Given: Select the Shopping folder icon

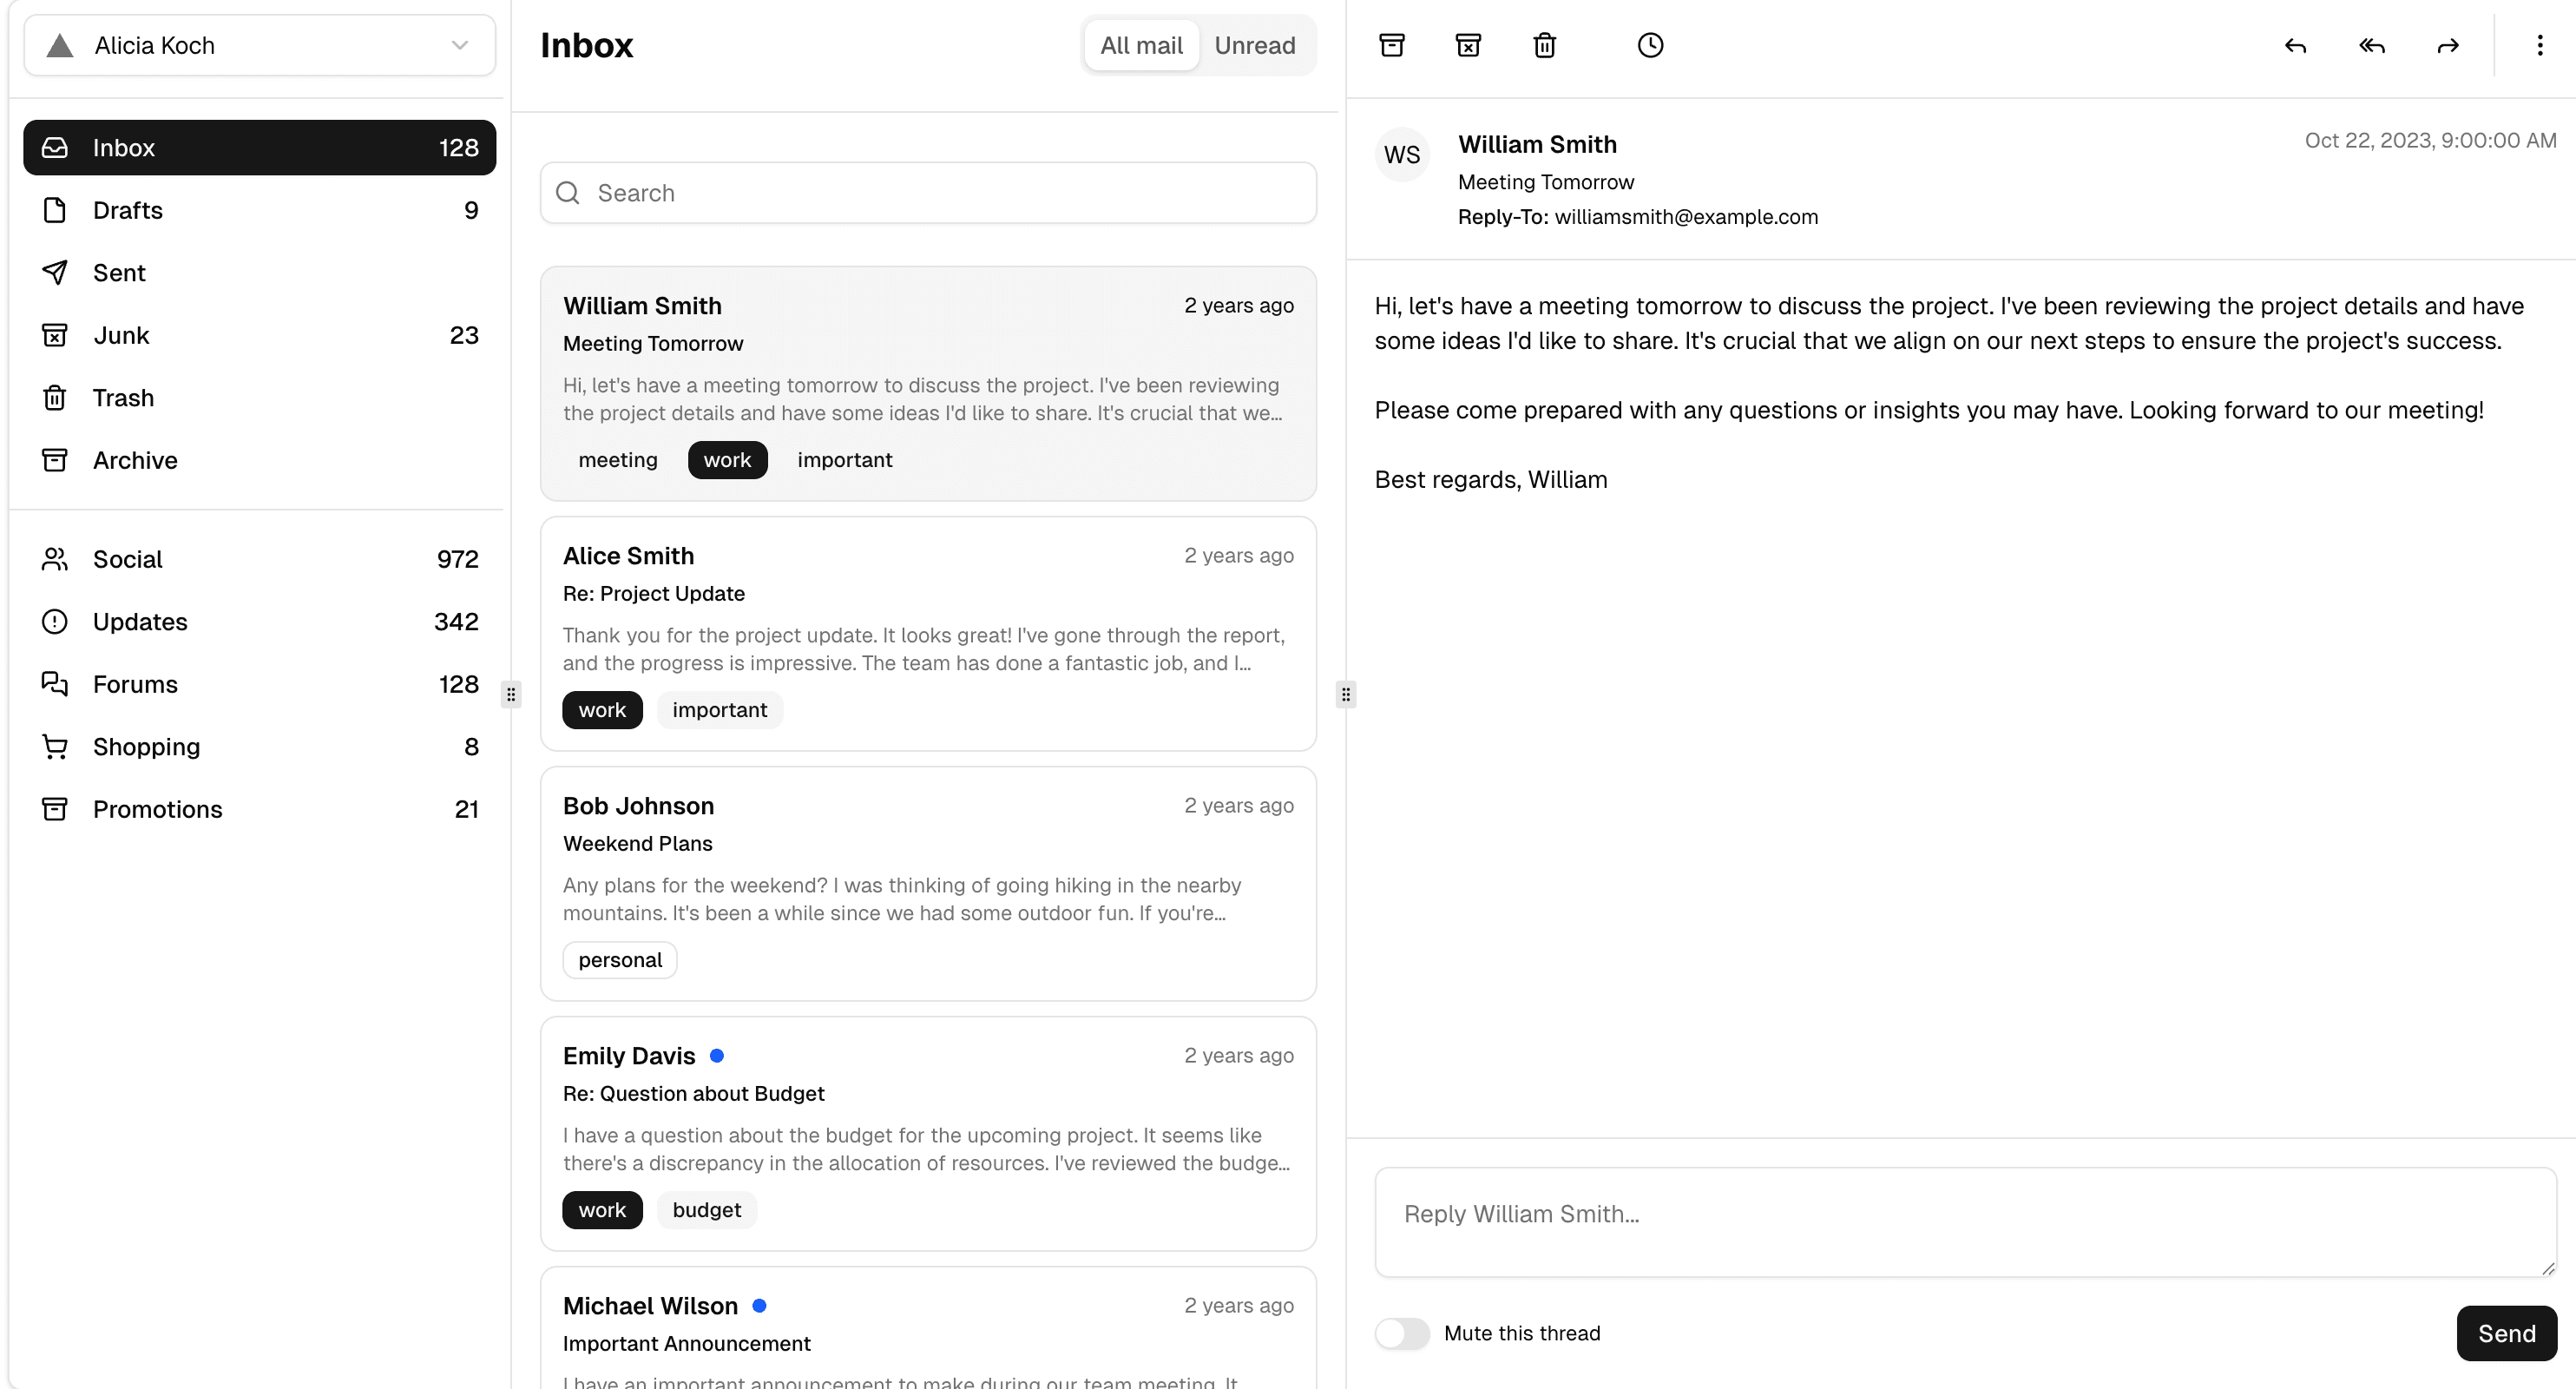Looking at the screenshot, I should click(55, 746).
